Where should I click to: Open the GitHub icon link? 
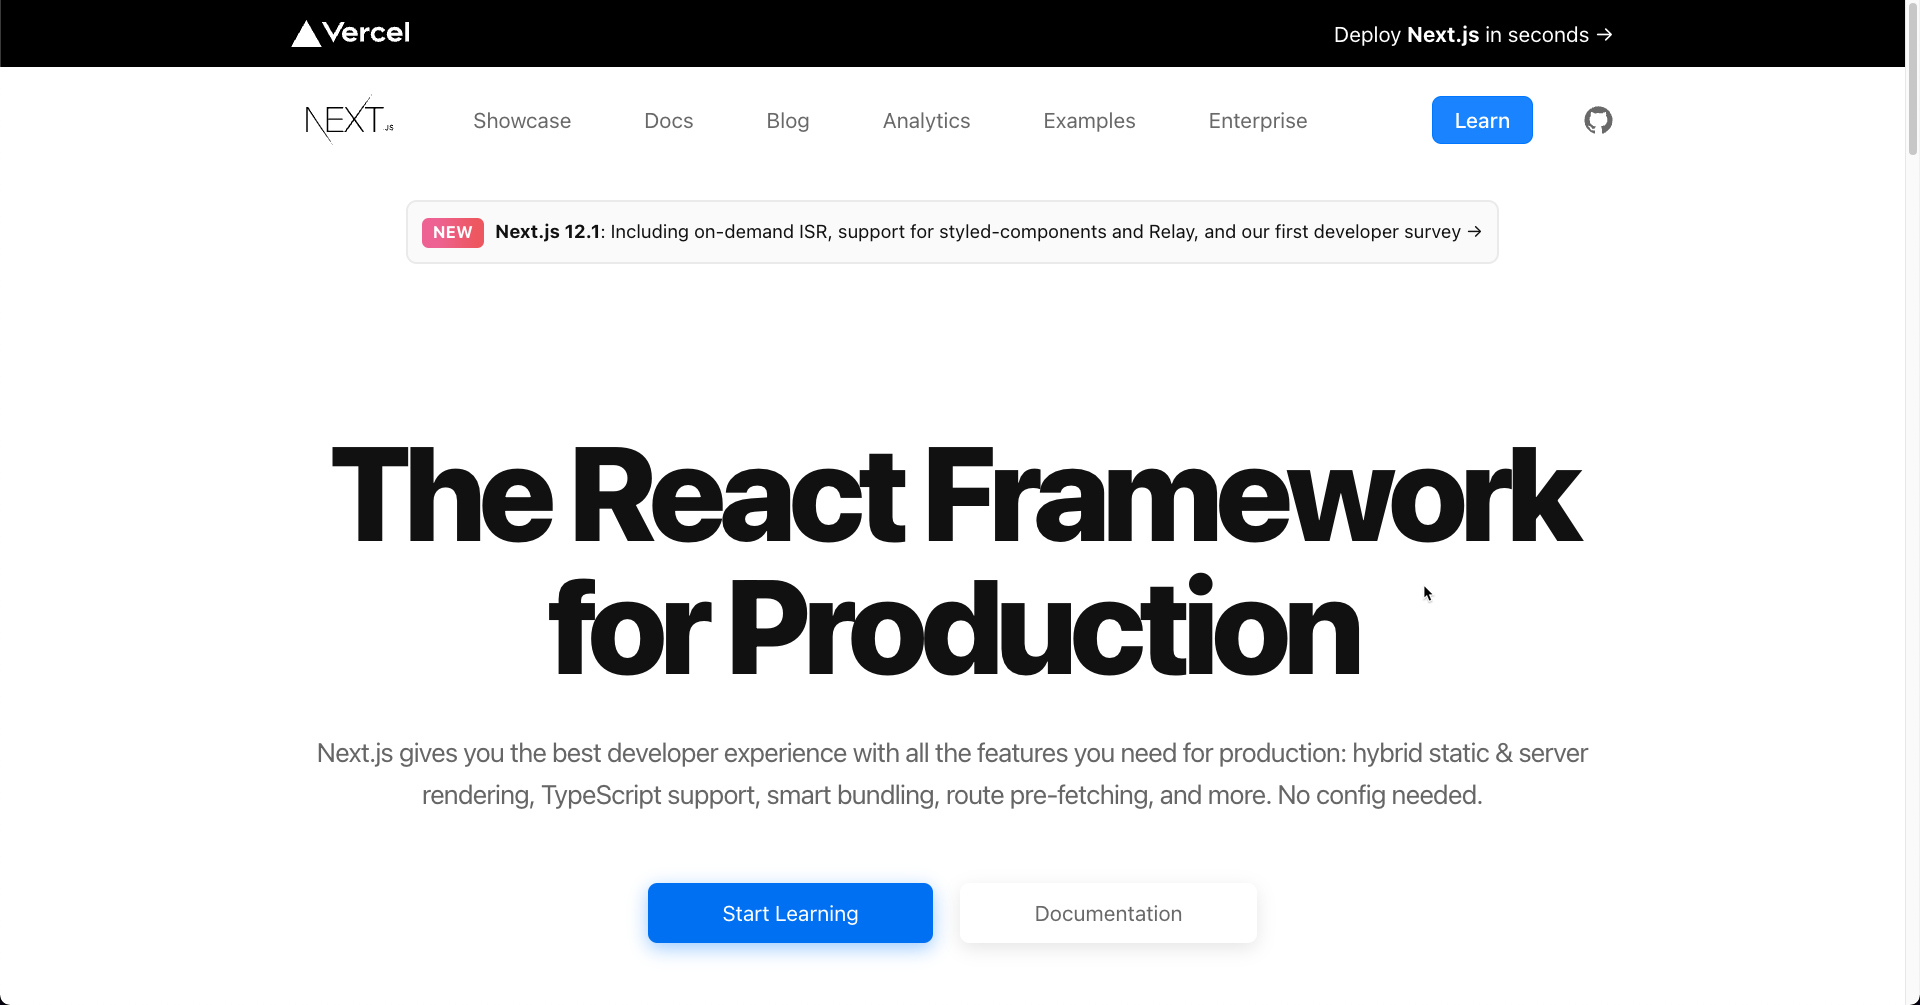pos(1598,120)
